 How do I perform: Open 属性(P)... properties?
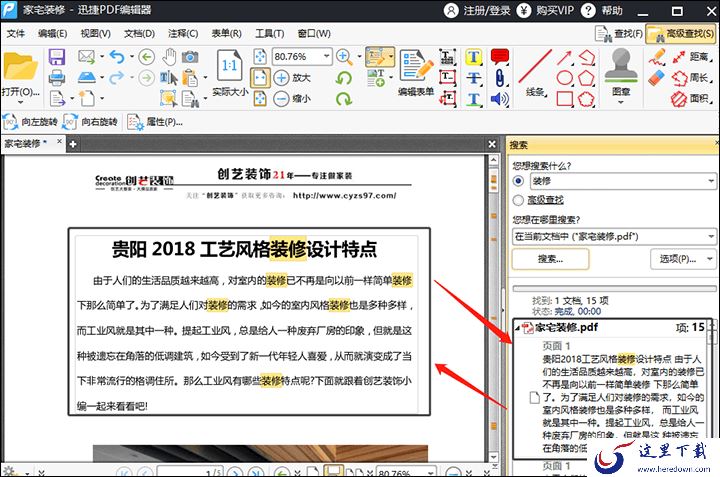point(155,122)
